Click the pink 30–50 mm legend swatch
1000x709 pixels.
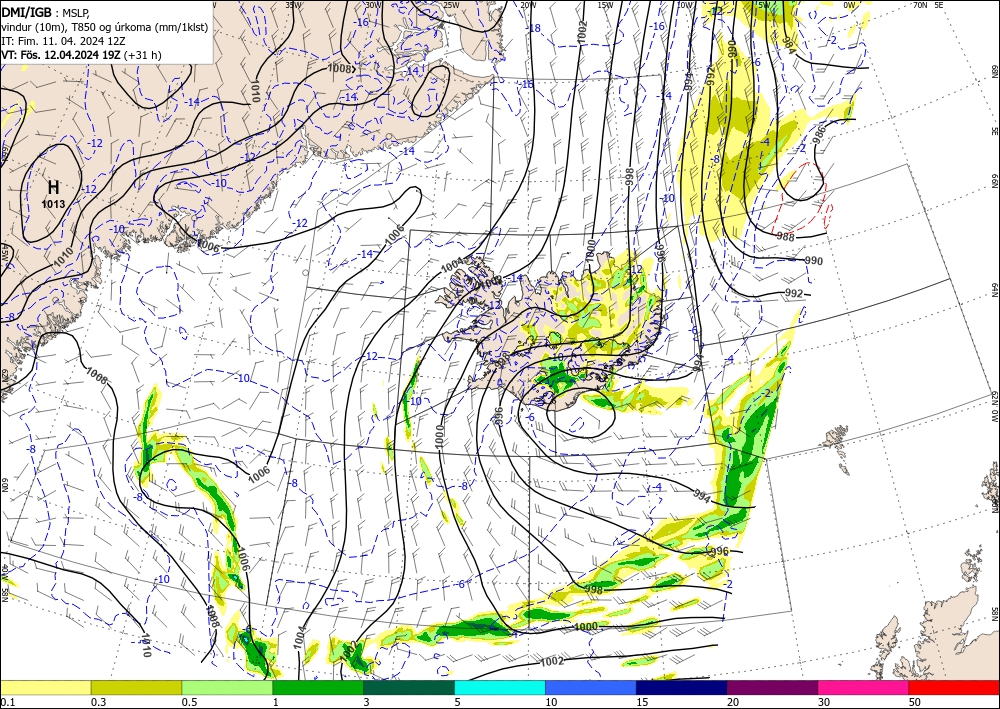click(864, 687)
